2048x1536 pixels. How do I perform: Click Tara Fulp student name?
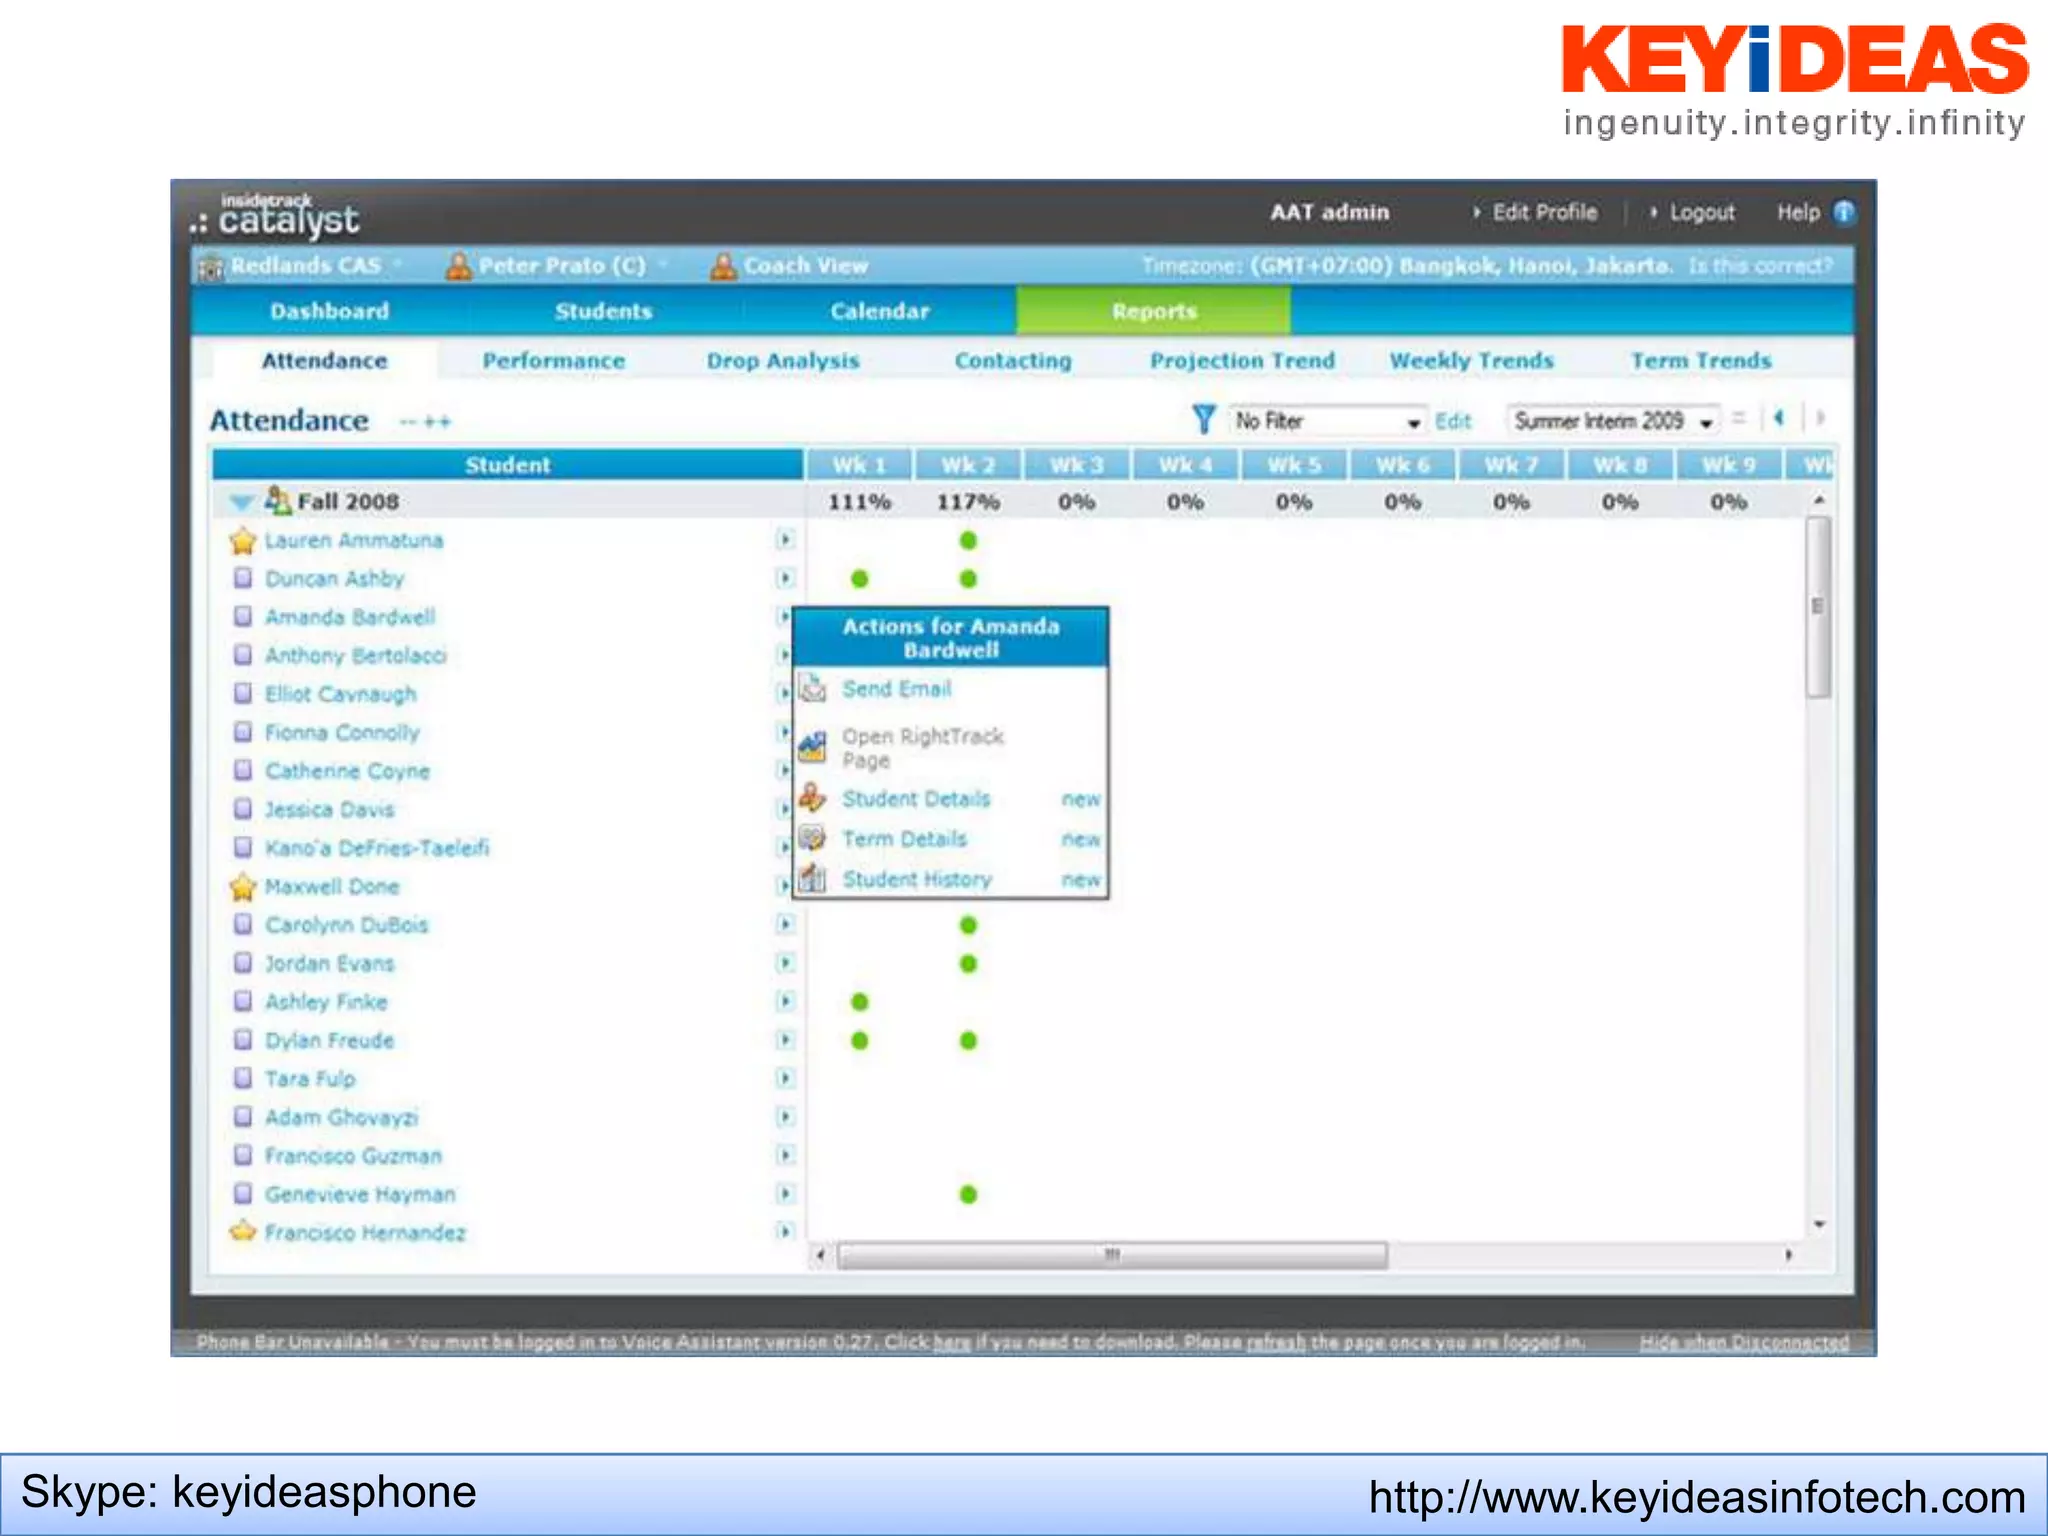pos(310,1078)
